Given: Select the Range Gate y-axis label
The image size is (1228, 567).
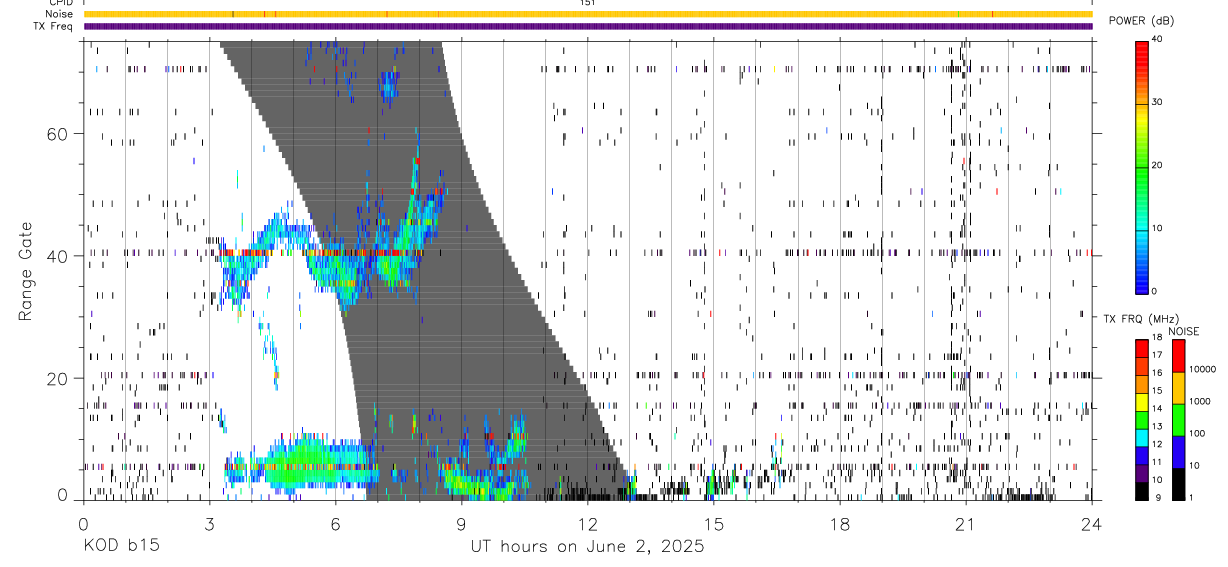Looking at the screenshot, I should [28, 270].
